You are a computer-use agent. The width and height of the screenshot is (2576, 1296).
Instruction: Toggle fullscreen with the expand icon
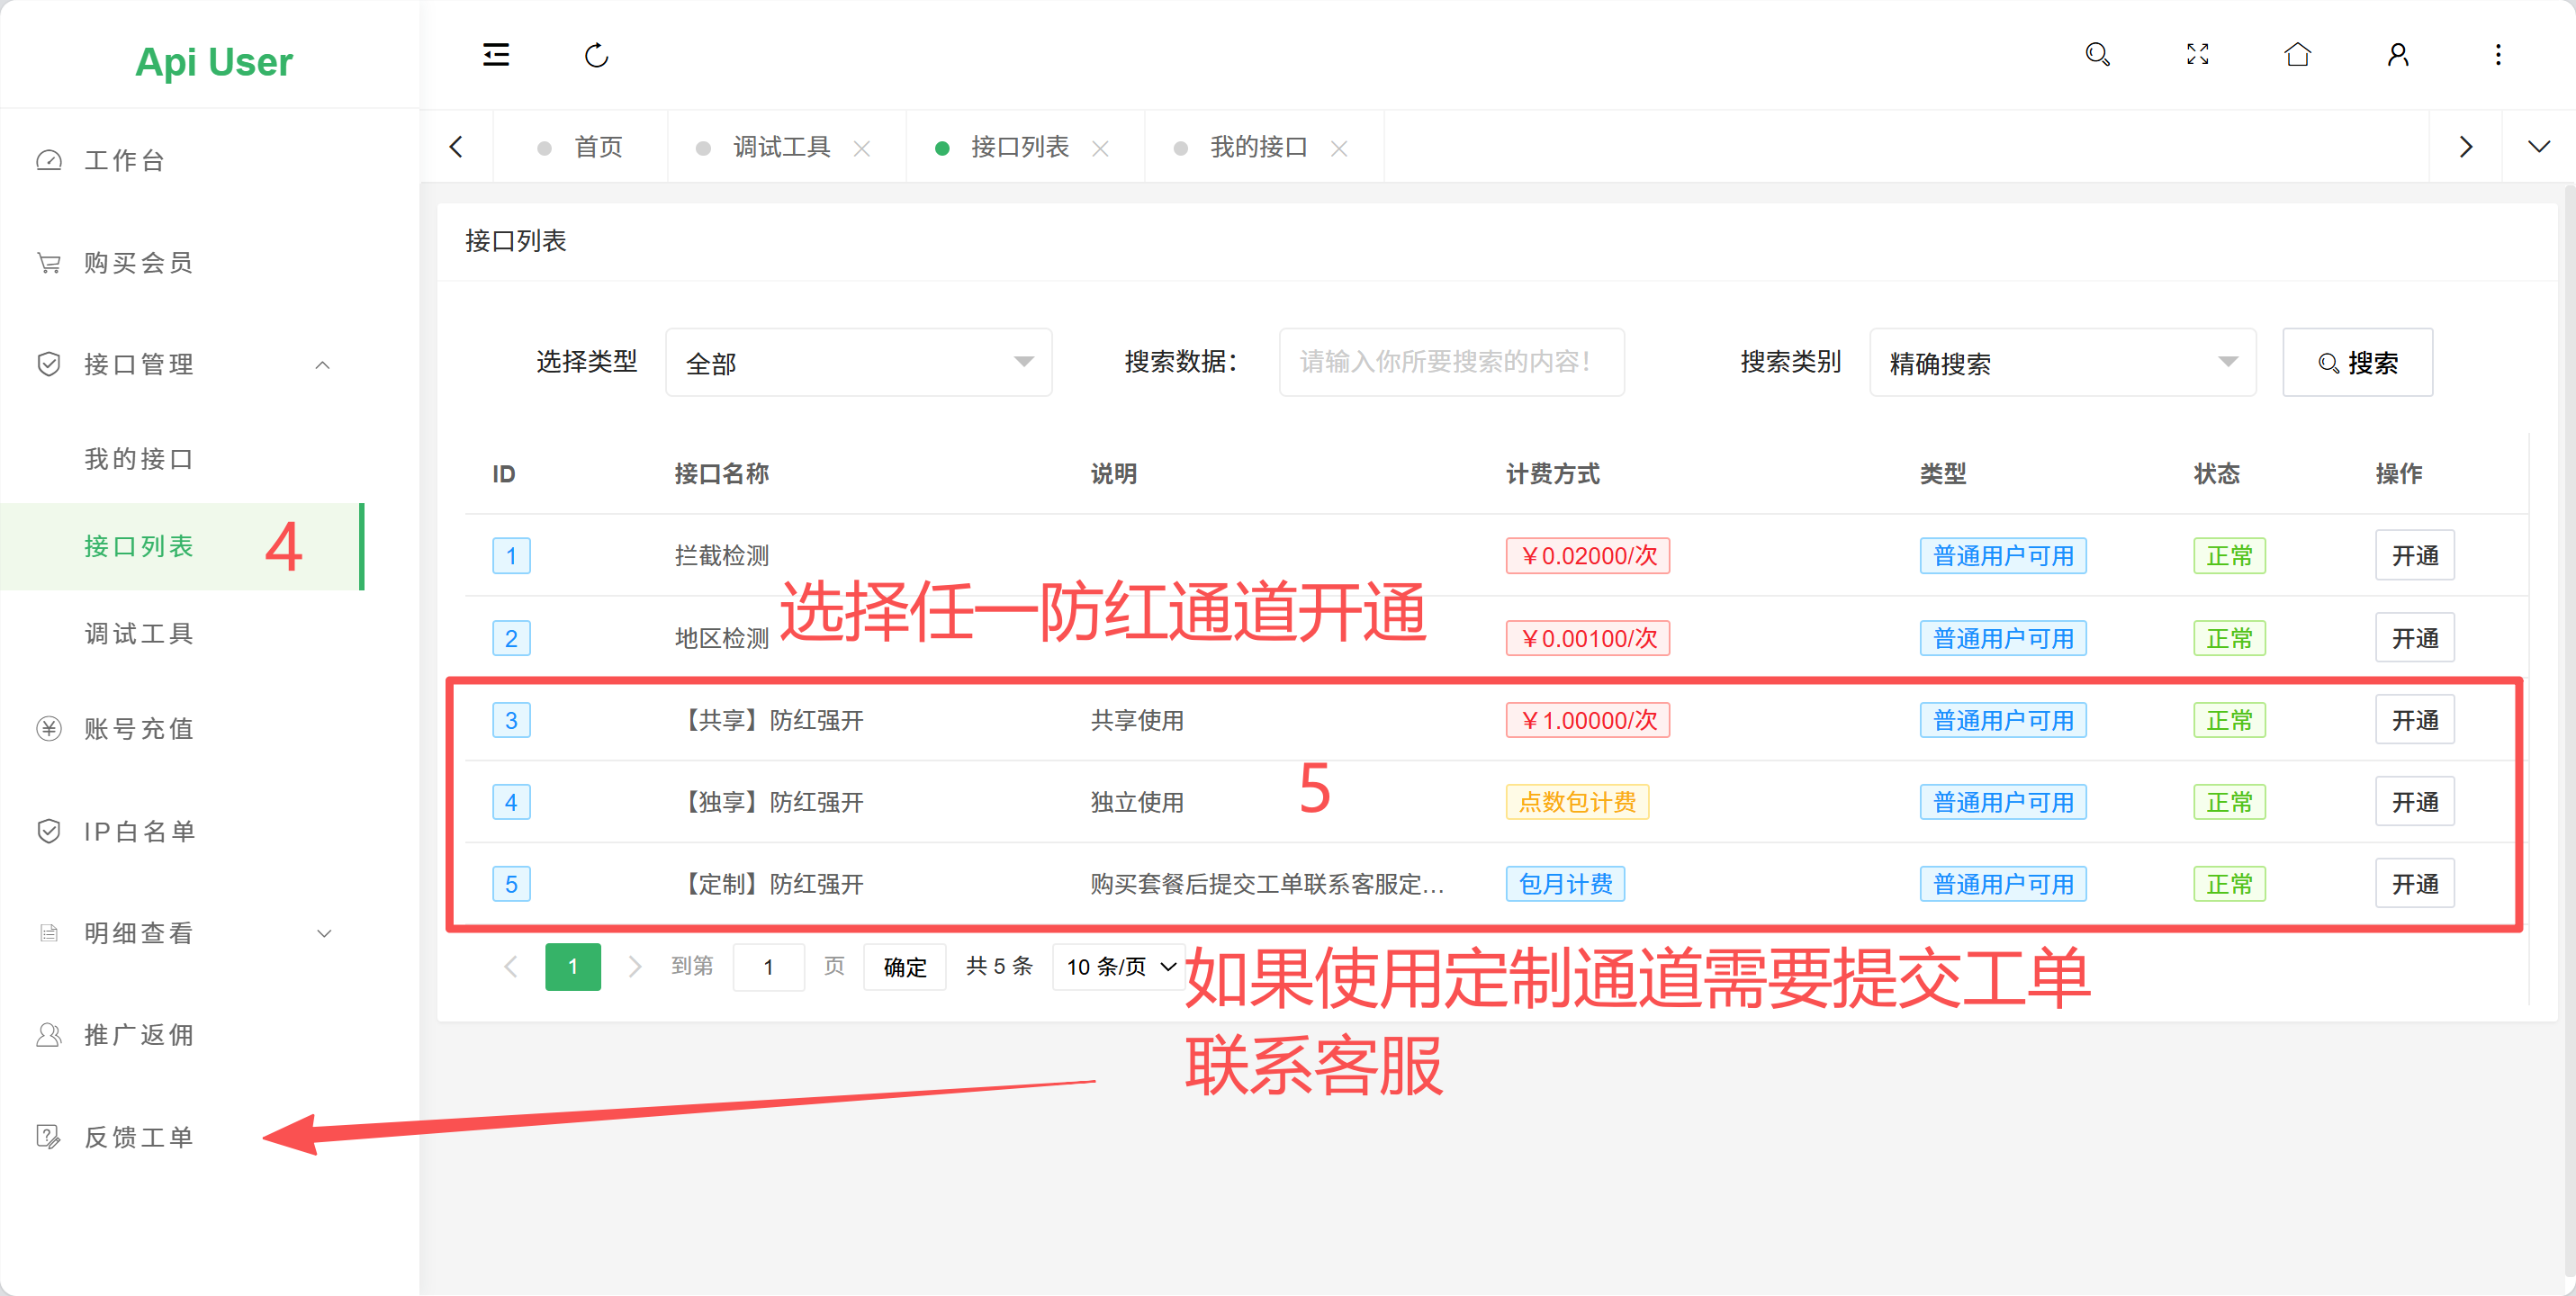click(2197, 54)
